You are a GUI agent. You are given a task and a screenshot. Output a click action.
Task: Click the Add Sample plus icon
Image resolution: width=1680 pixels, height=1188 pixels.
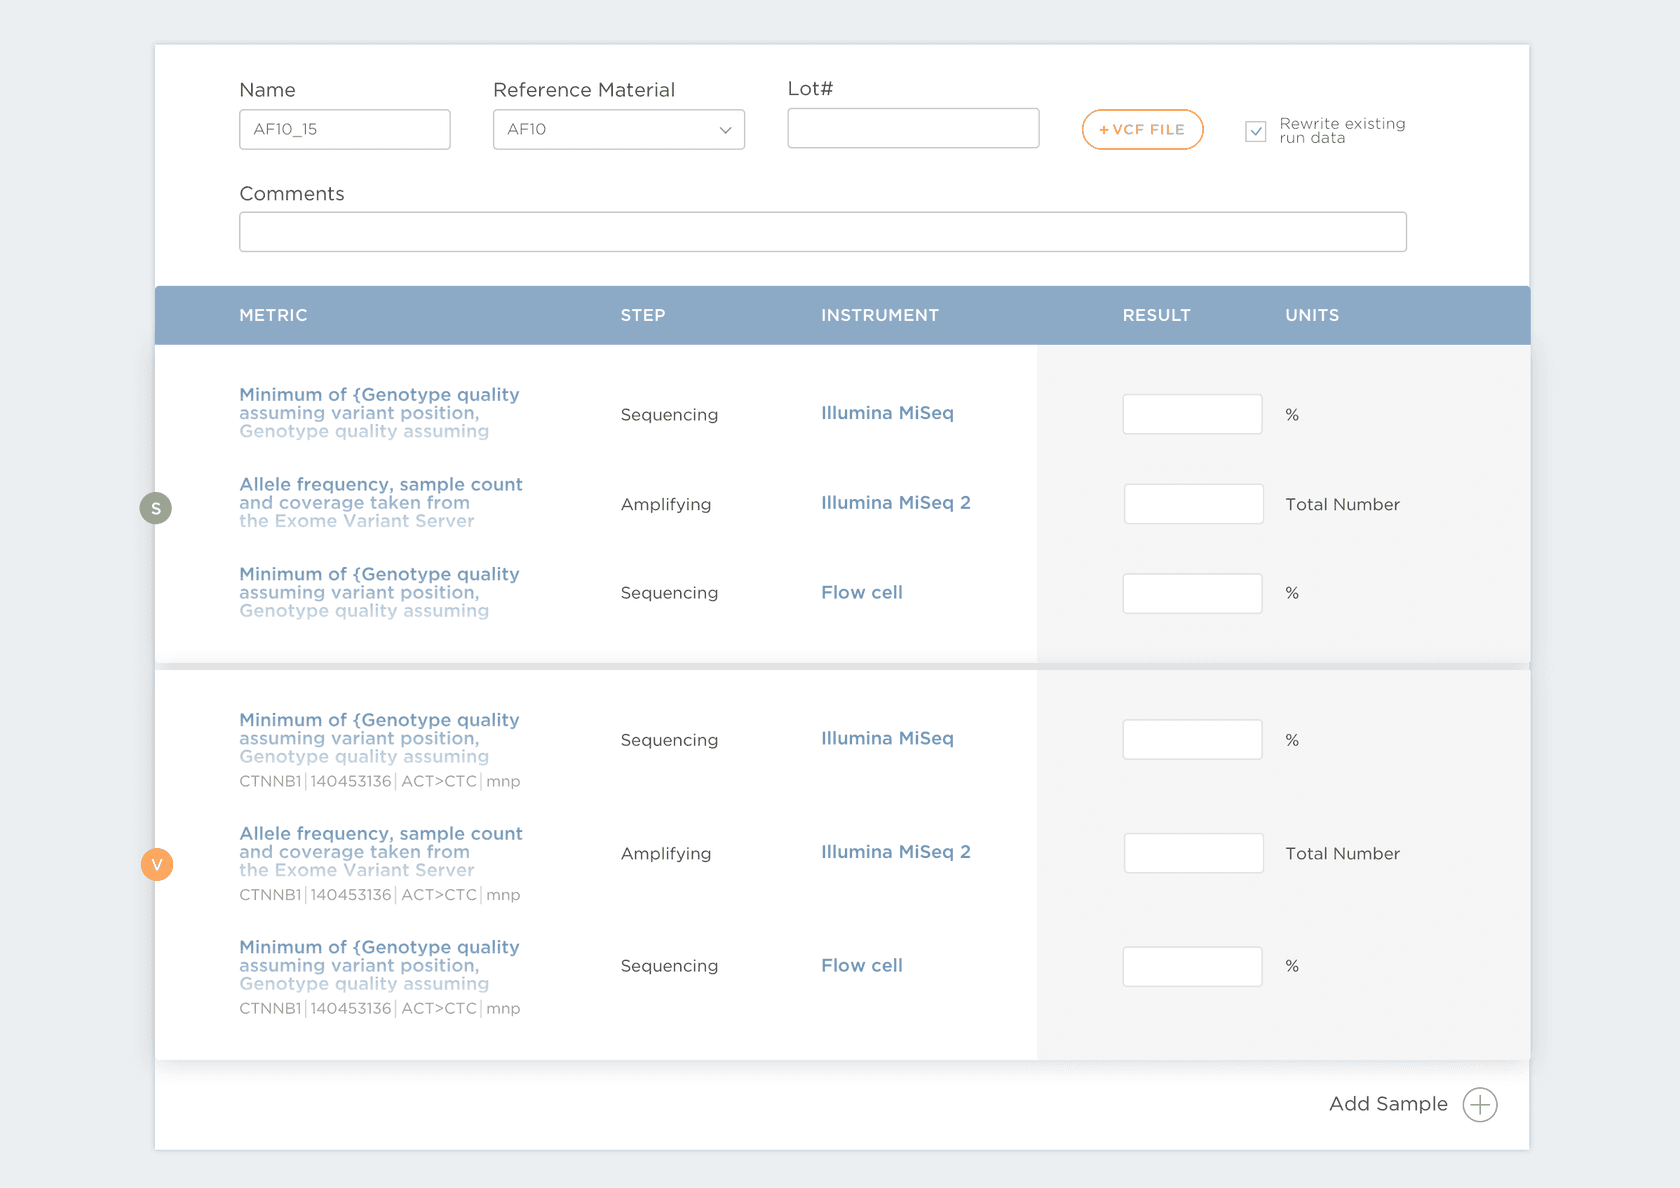1479,1105
